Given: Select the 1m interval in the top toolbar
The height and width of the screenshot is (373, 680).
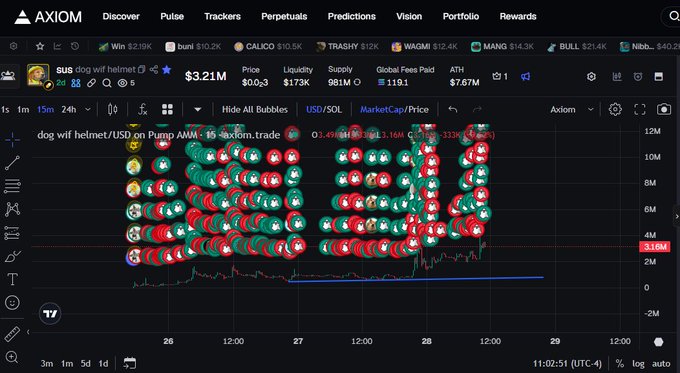Looking at the screenshot, I should tap(23, 110).
